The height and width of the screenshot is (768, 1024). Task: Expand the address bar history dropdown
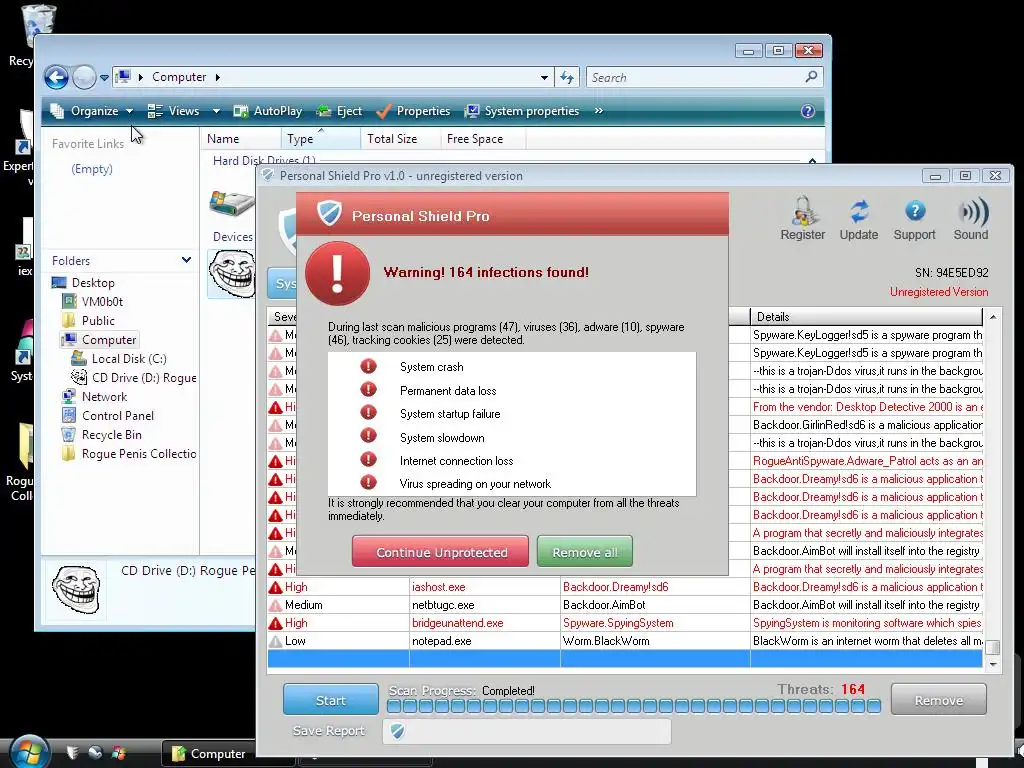click(x=544, y=78)
